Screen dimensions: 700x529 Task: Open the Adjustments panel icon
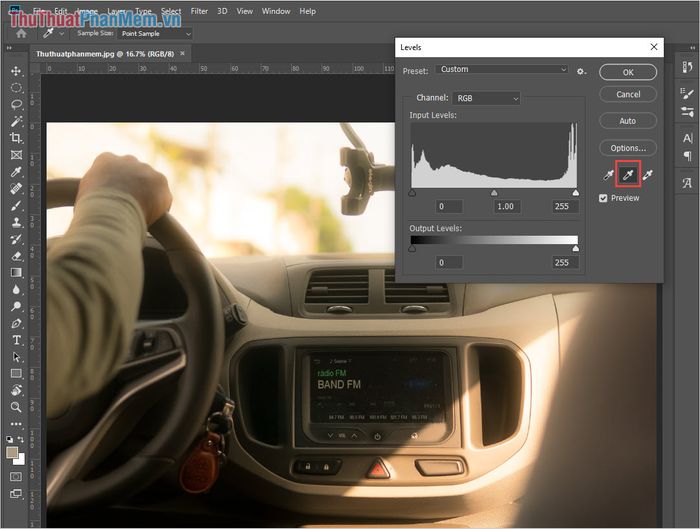[x=688, y=112]
